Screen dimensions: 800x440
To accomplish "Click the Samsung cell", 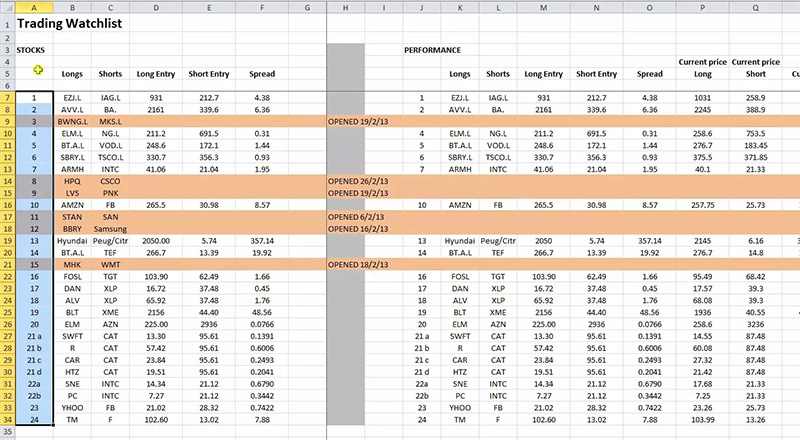I will coord(110,229).
